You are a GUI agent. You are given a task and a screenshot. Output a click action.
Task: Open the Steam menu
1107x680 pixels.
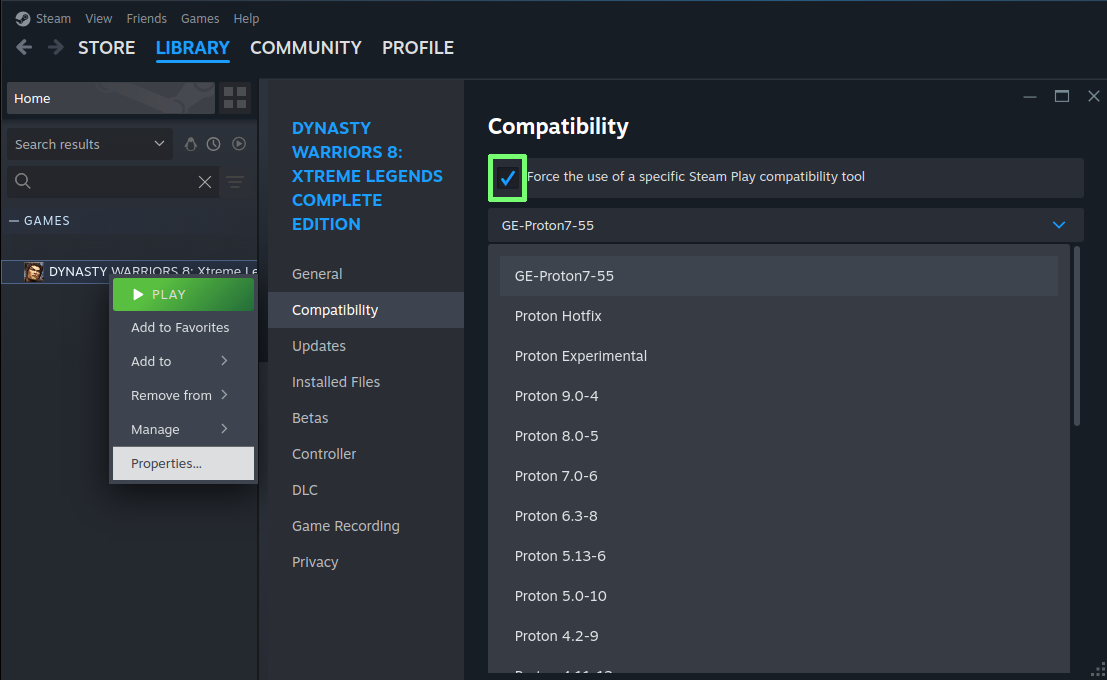click(x=54, y=18)
